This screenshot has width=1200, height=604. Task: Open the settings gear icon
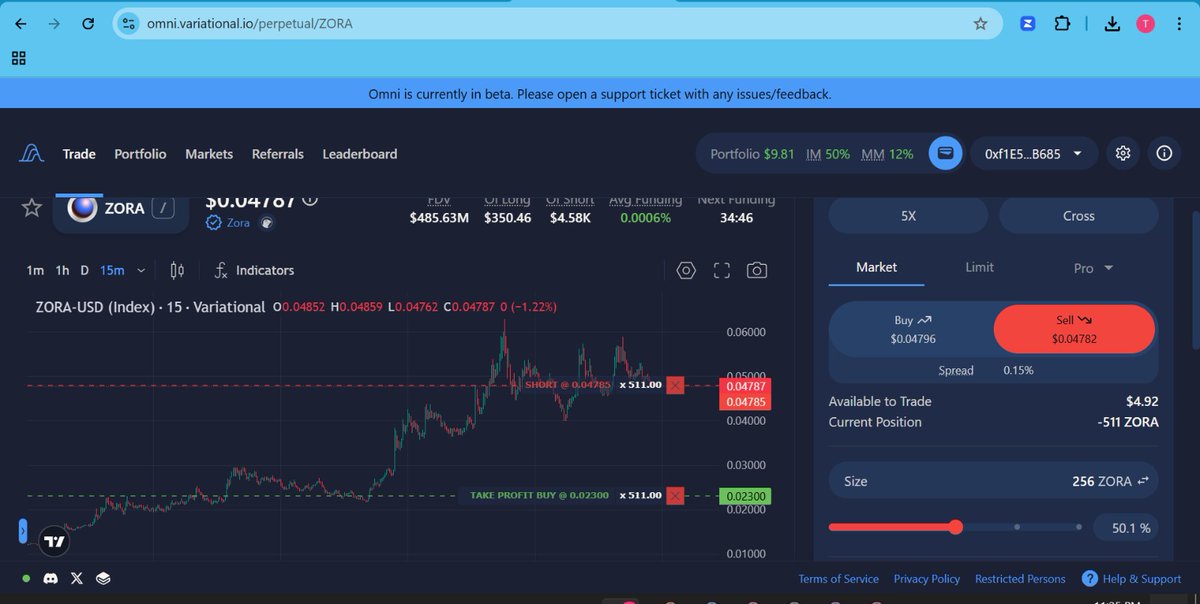[1123, 154]
